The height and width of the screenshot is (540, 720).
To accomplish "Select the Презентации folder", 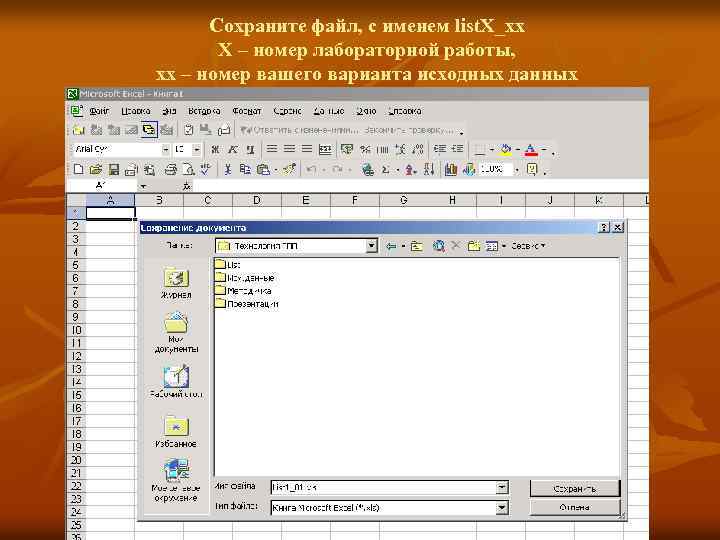I will tap(247, 304).
